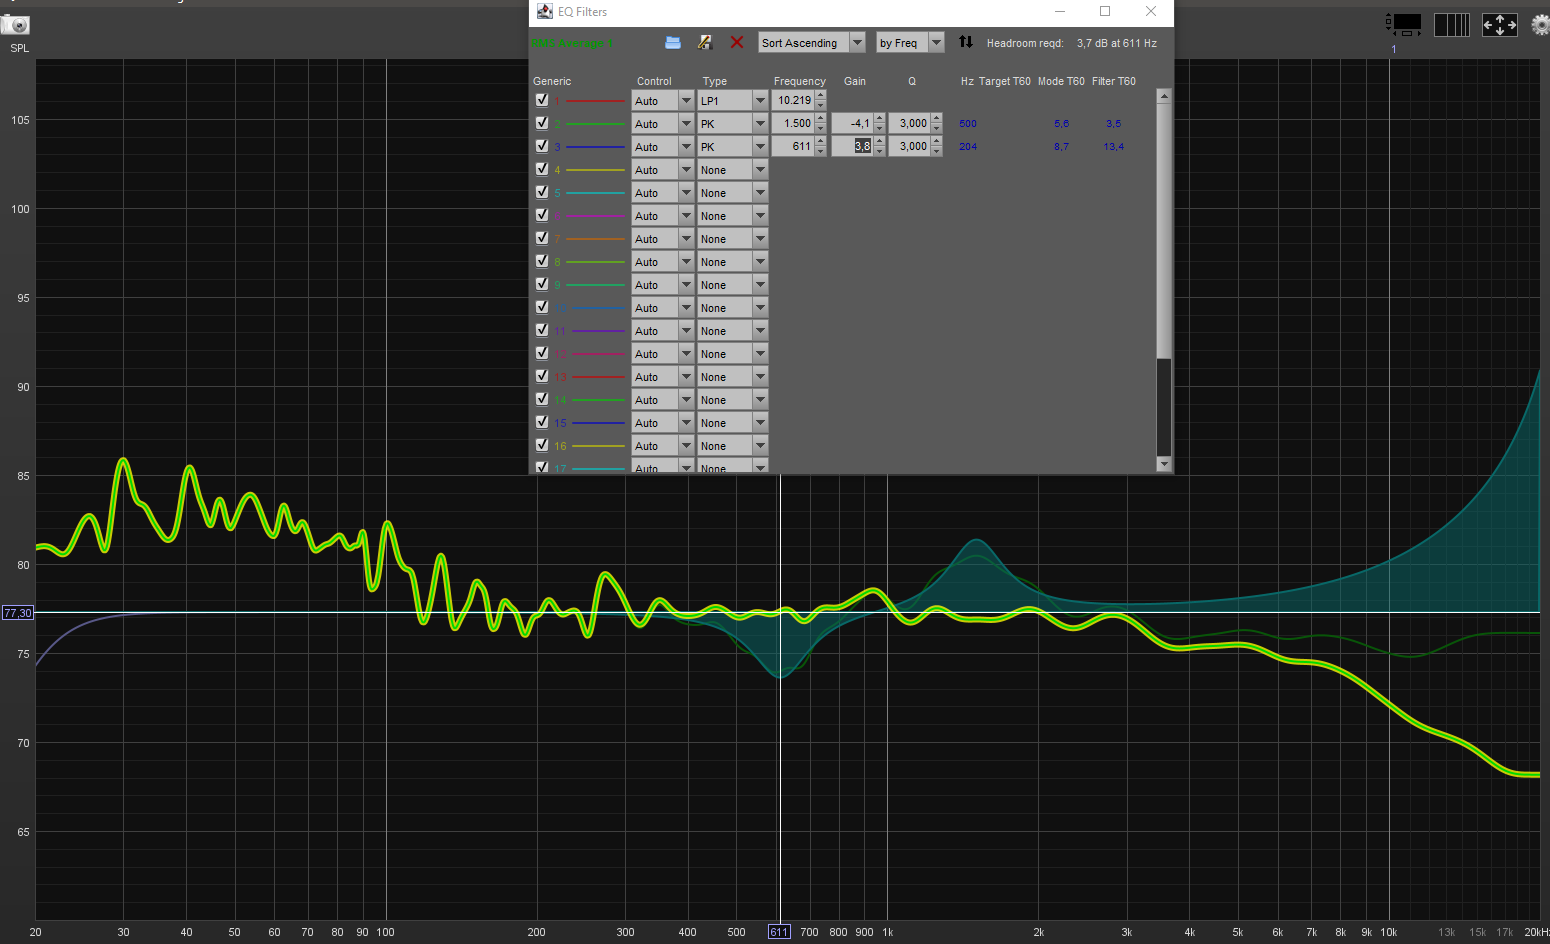Viewport: 1550px width, 944px height.
Task: Click the filter 1 frequency field 10.219
Action: 793,100
